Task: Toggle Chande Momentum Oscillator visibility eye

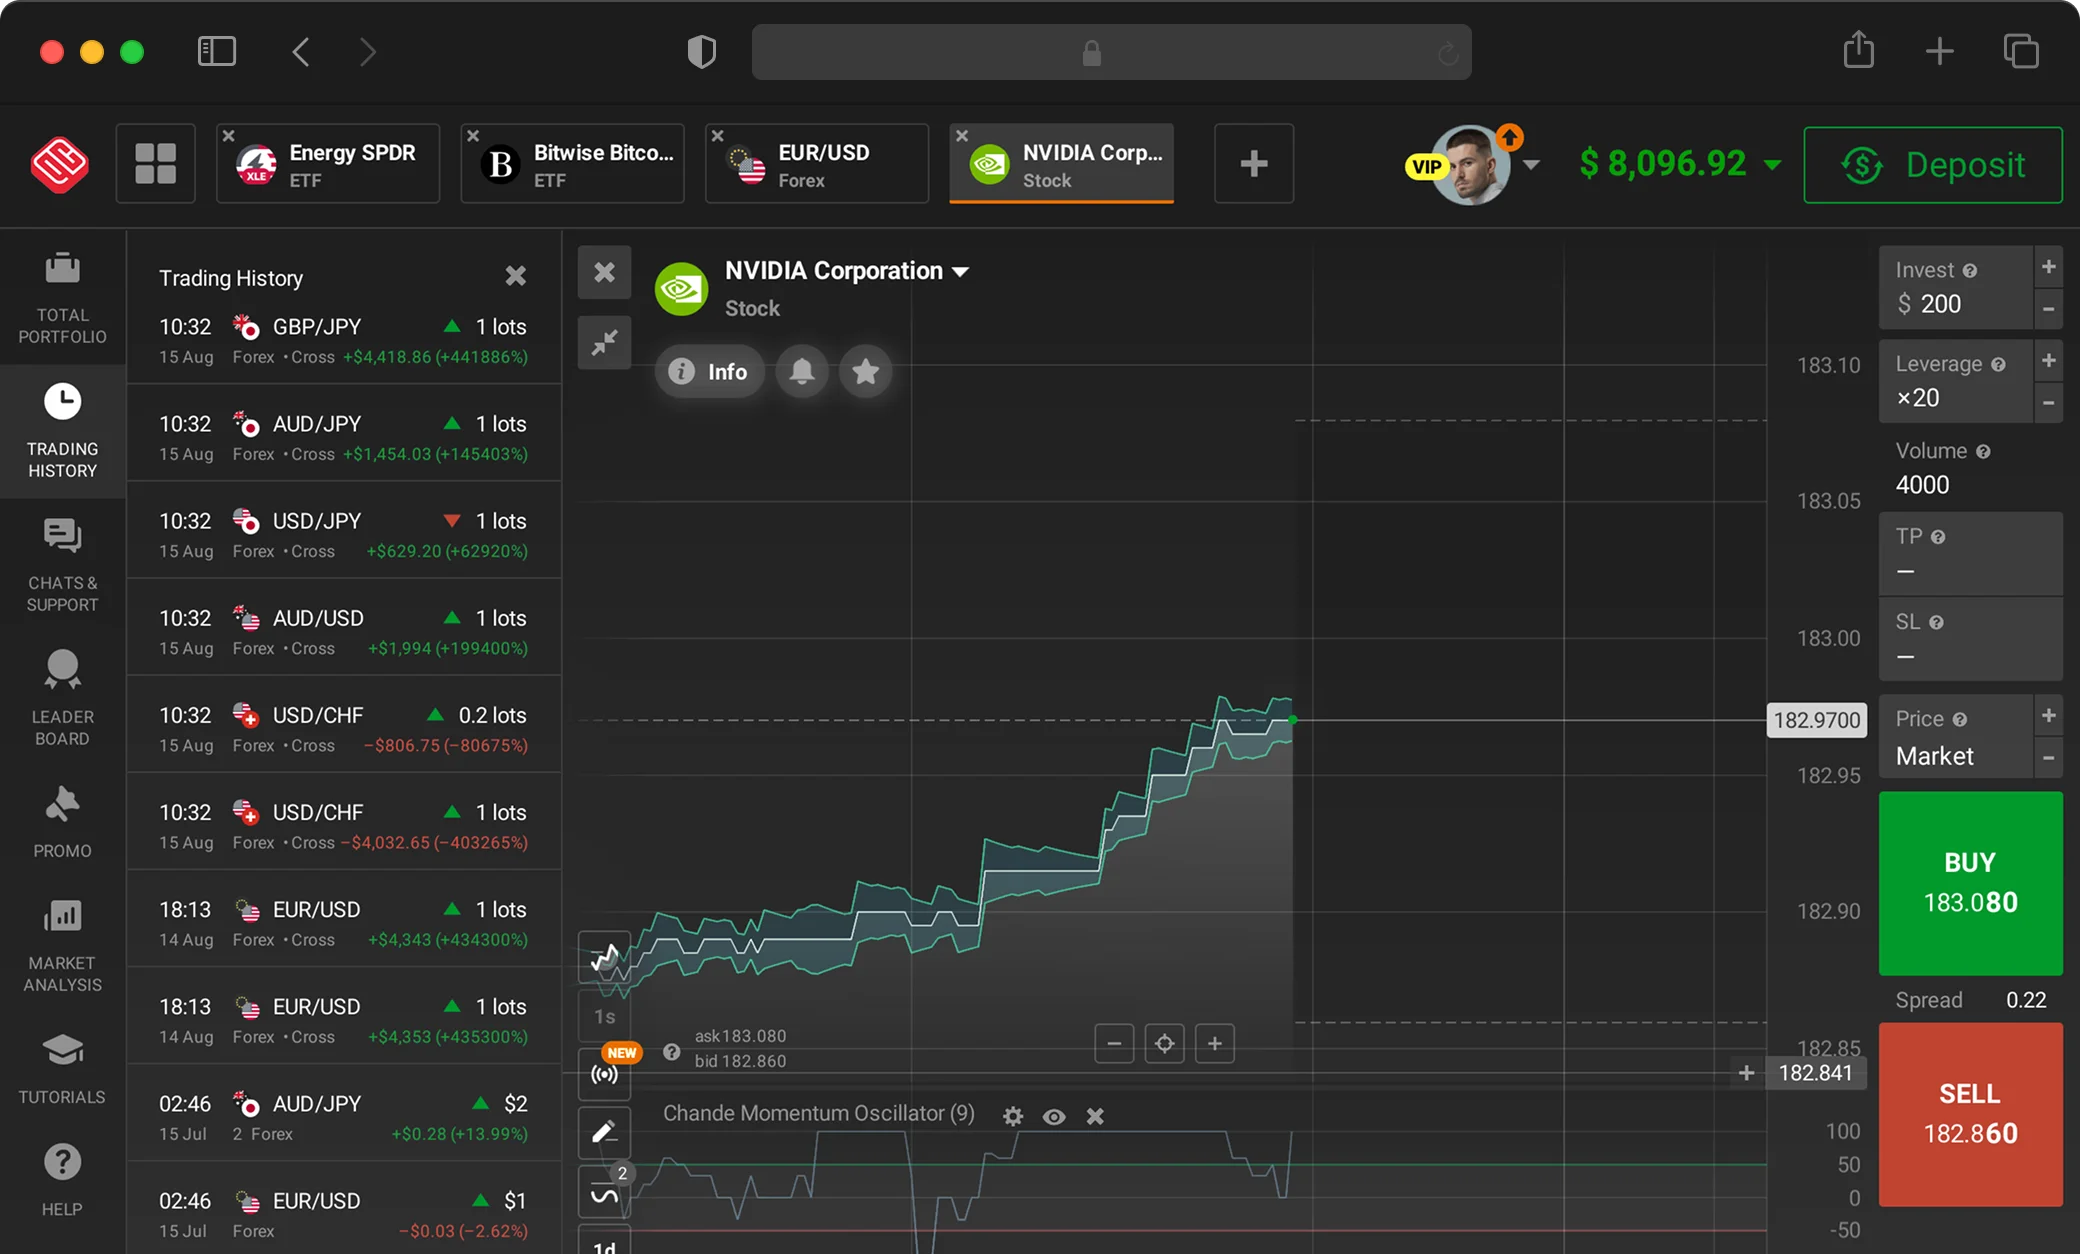Action: 1054,1116
